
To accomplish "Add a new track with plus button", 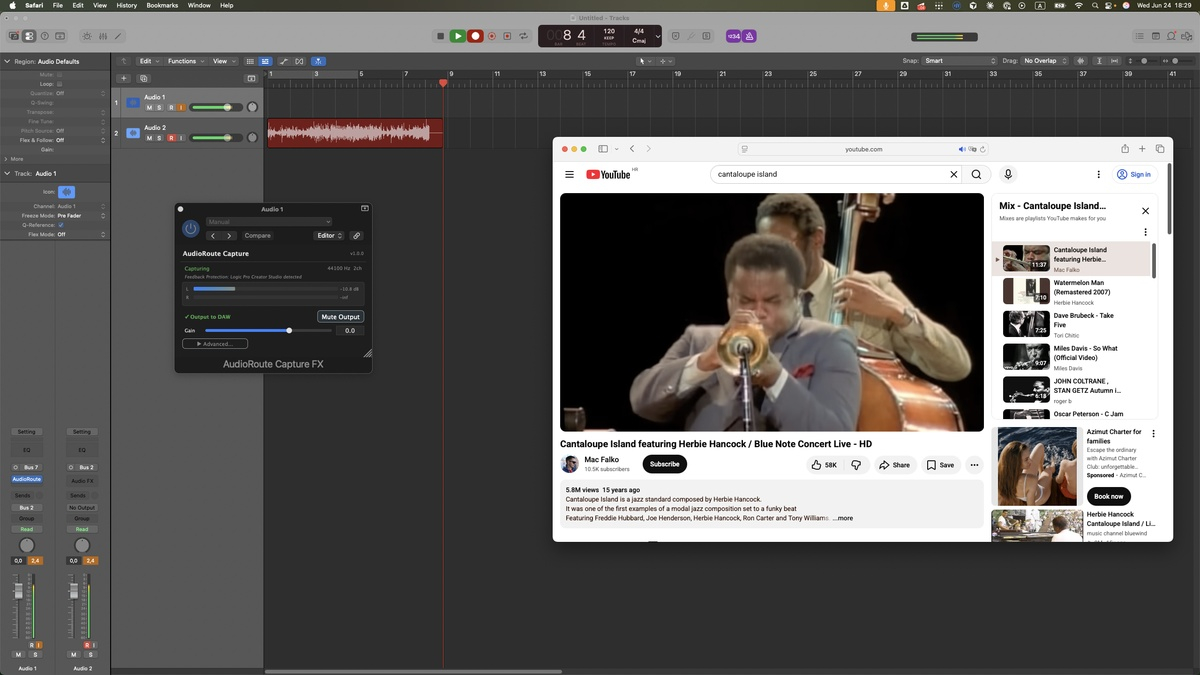I will tap(124, 78).
